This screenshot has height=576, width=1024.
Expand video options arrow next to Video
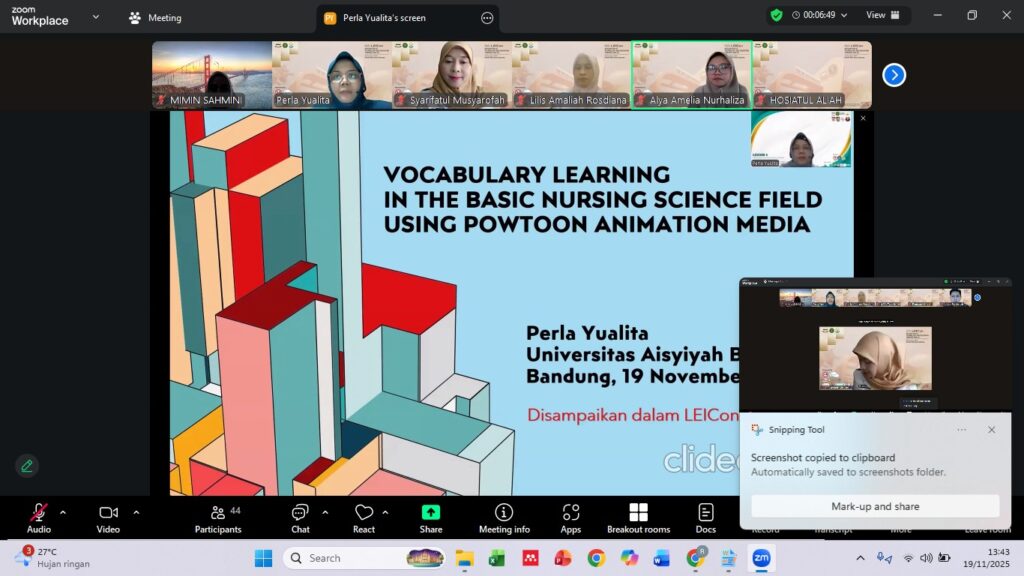coord(136,512)
